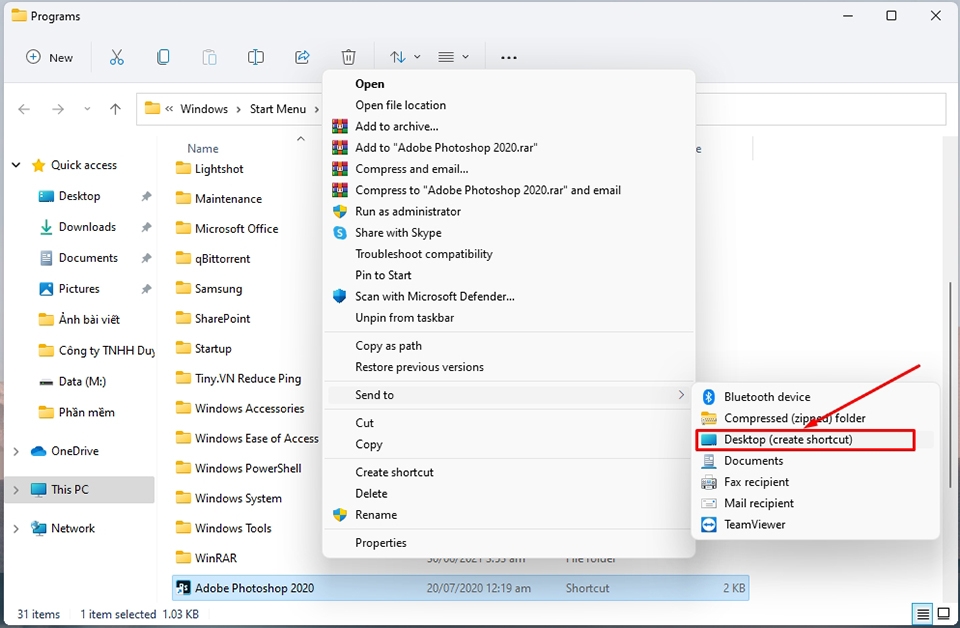960x628 pixels.
Task: Click the back navigation arrow
Action: coord(24,109)
